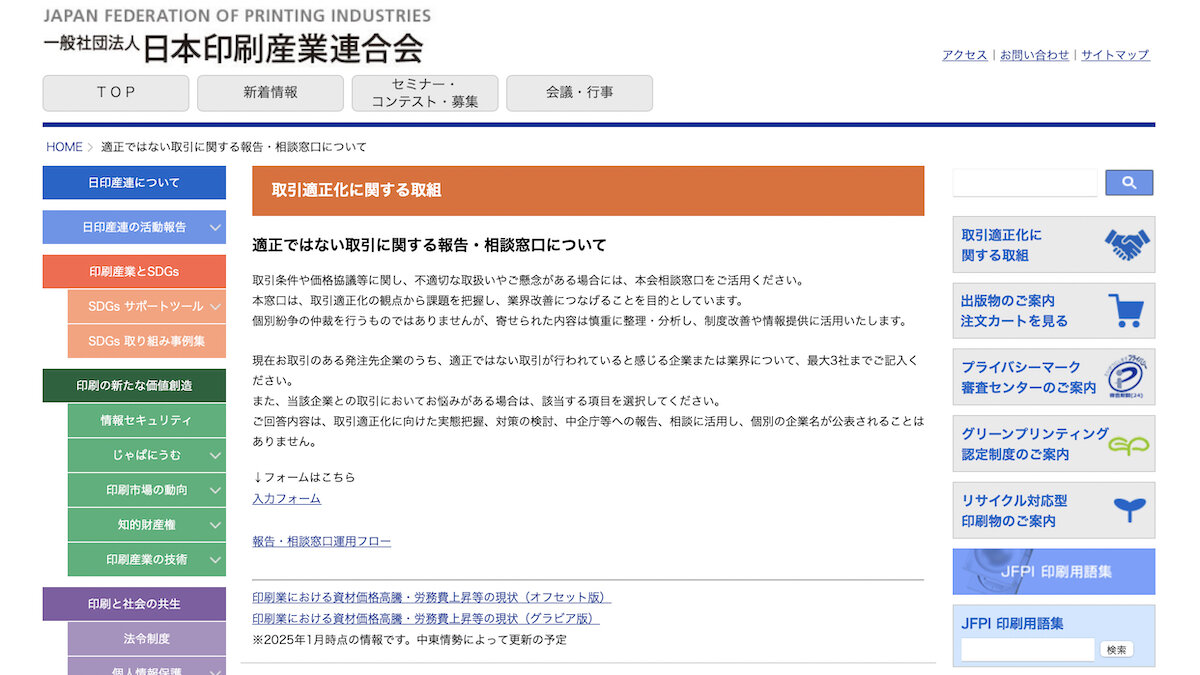Go to セミナー・コンテスト・募集 tab
Screen dimensions: 1200x675
[425, 93]
